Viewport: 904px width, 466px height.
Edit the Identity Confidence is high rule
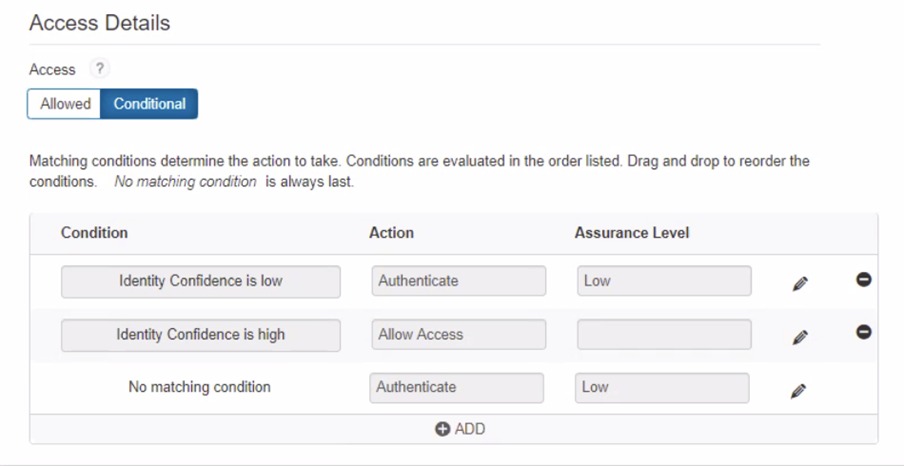point(799,338)
